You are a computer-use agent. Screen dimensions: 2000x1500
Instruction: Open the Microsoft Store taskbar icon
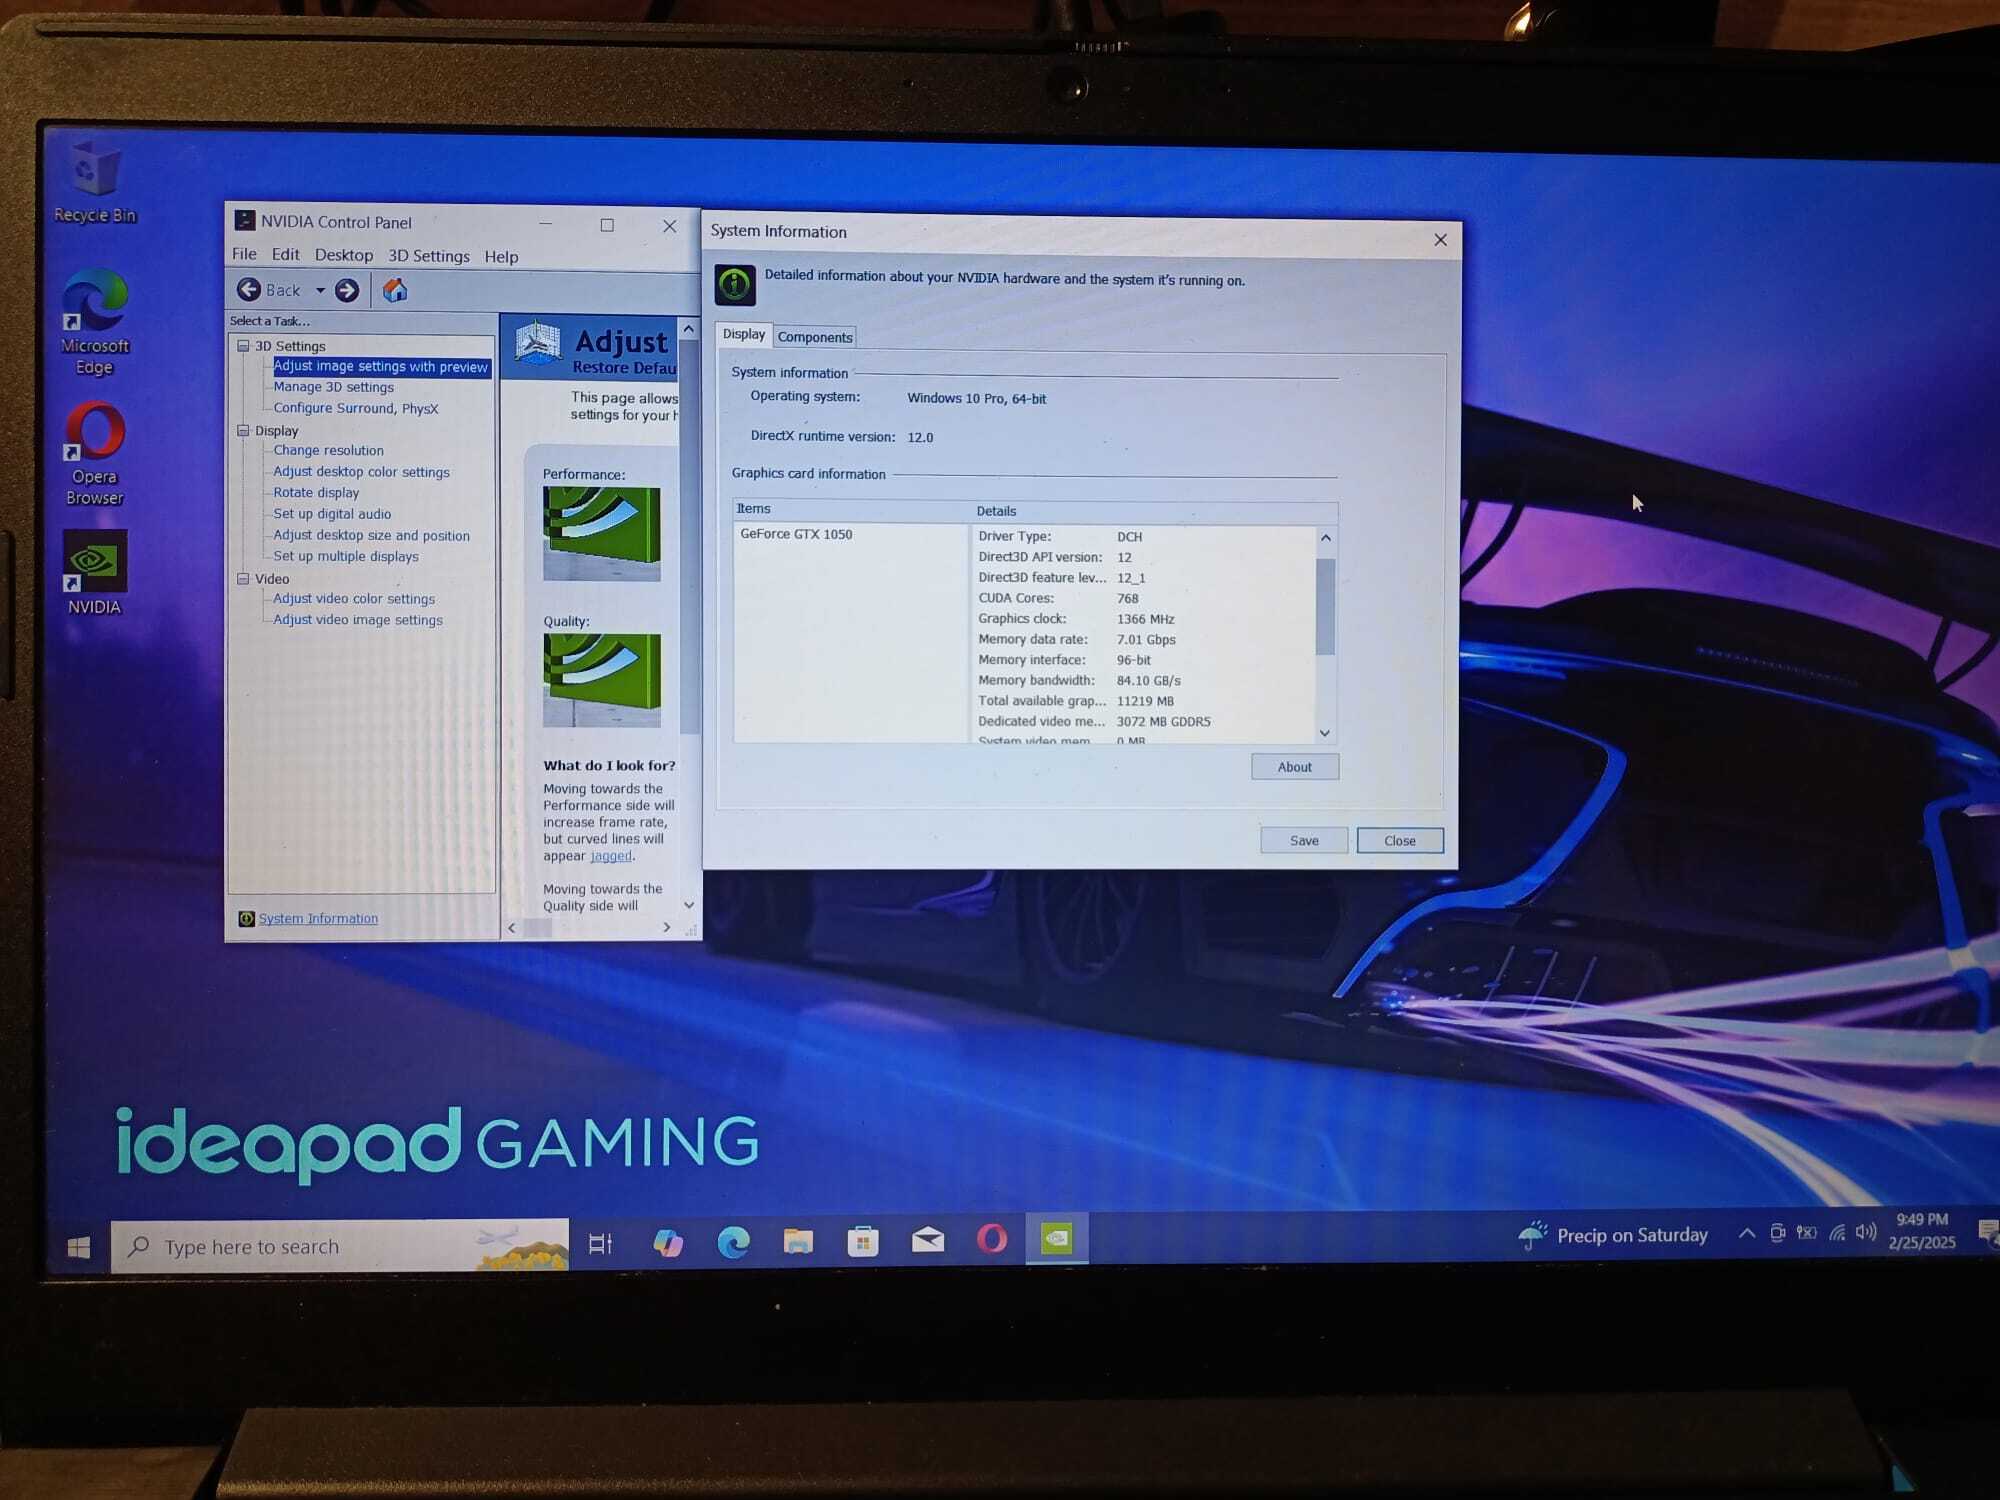(x=862, y=1241)
